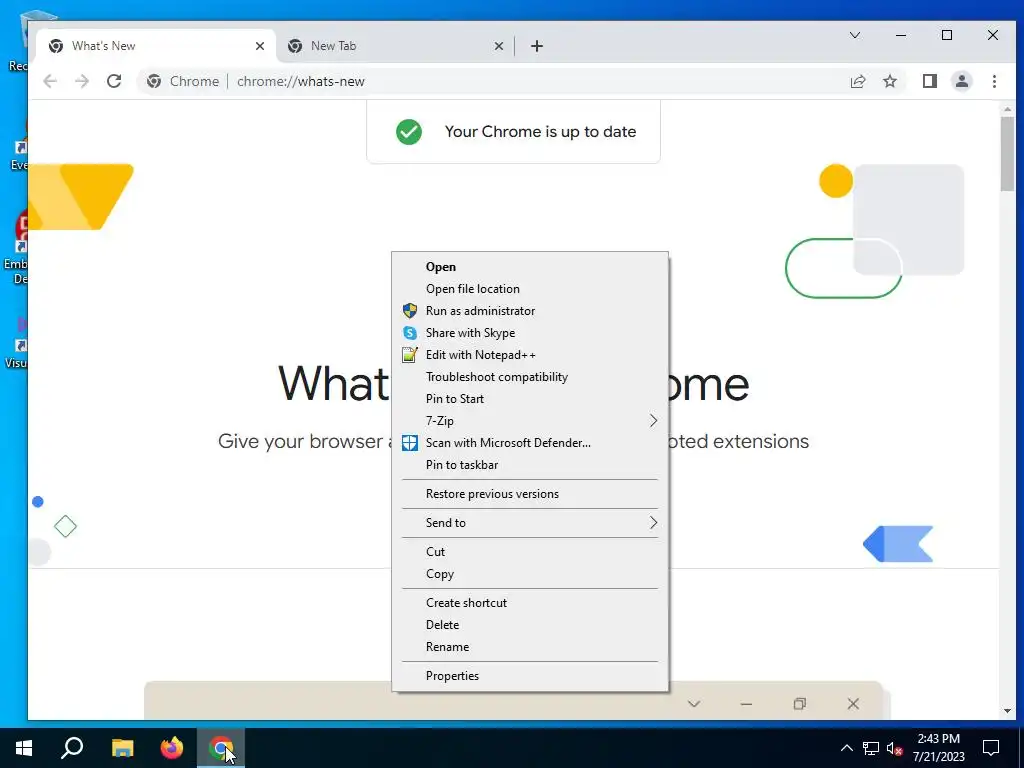The height and width of the screenshot is (768, 1024).
Task: Click the scrollbar down arrow
Action: pyautogui.click(x=1007, y=711)
